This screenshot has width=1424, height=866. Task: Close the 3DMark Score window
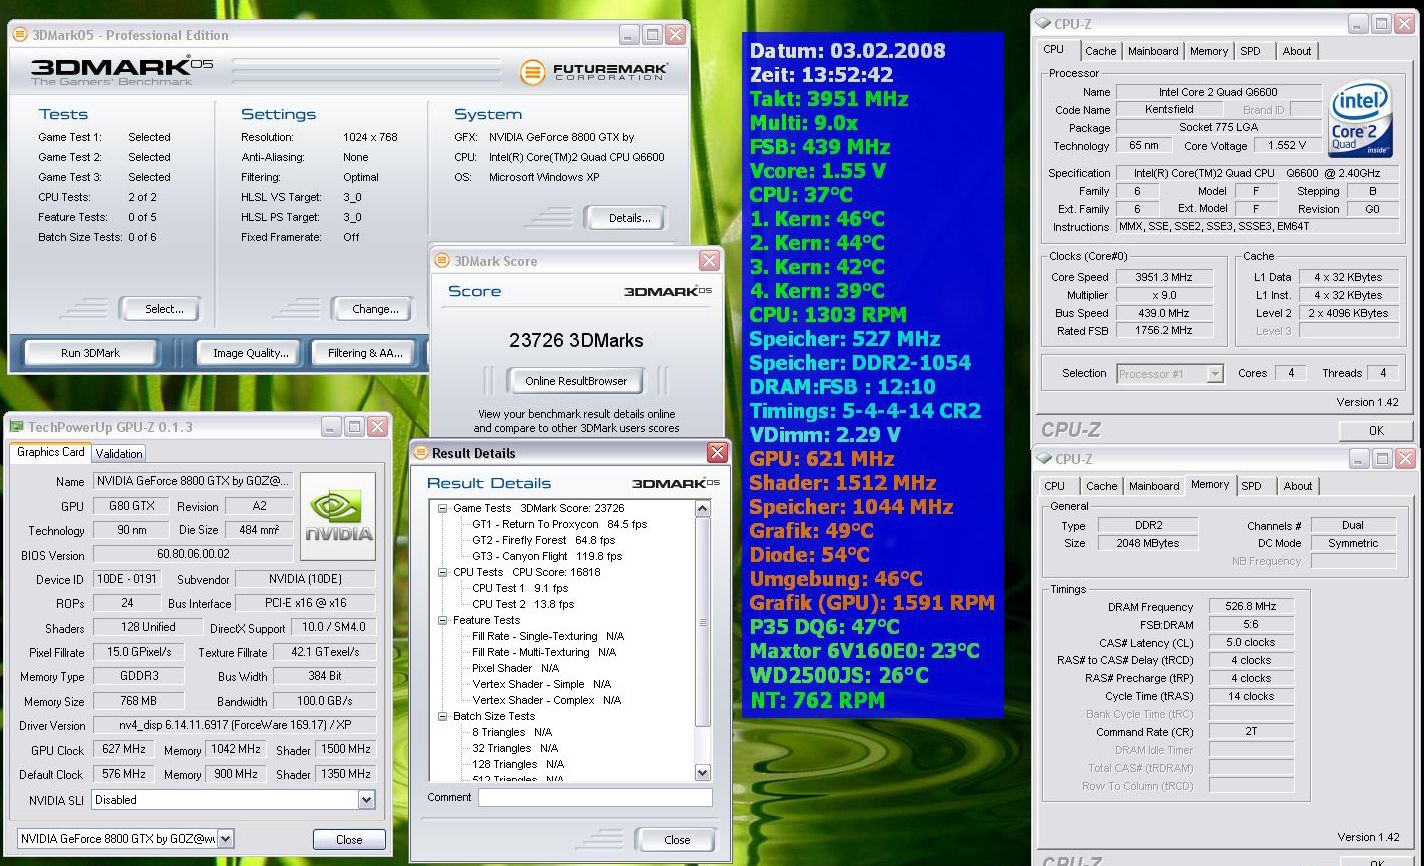pos(709,260)
